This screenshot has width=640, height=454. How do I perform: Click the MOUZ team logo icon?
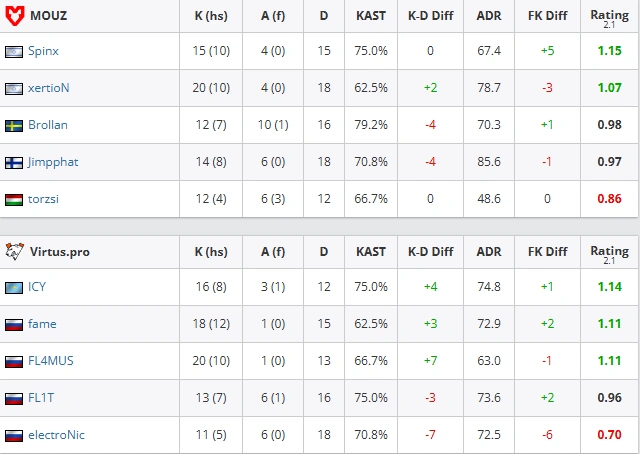pos(15,16)
